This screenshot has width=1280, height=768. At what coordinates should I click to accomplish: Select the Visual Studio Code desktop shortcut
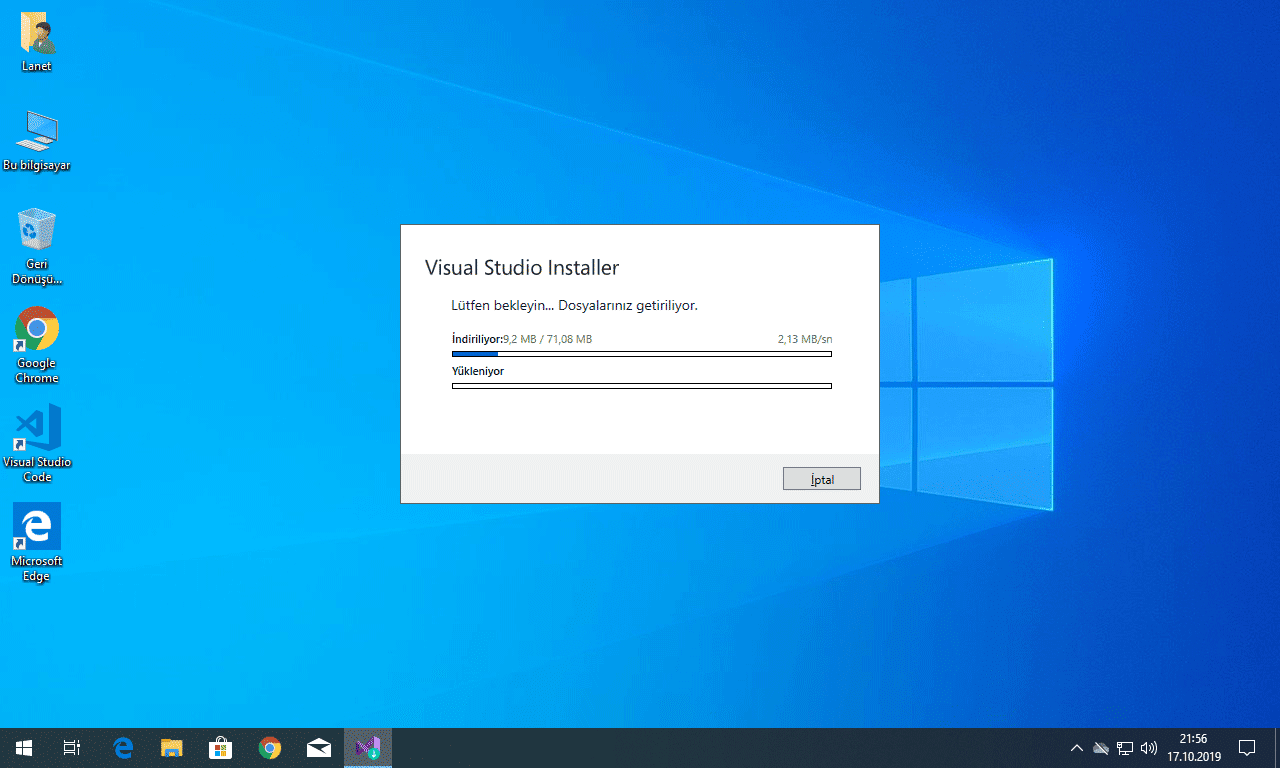[37, 444]
